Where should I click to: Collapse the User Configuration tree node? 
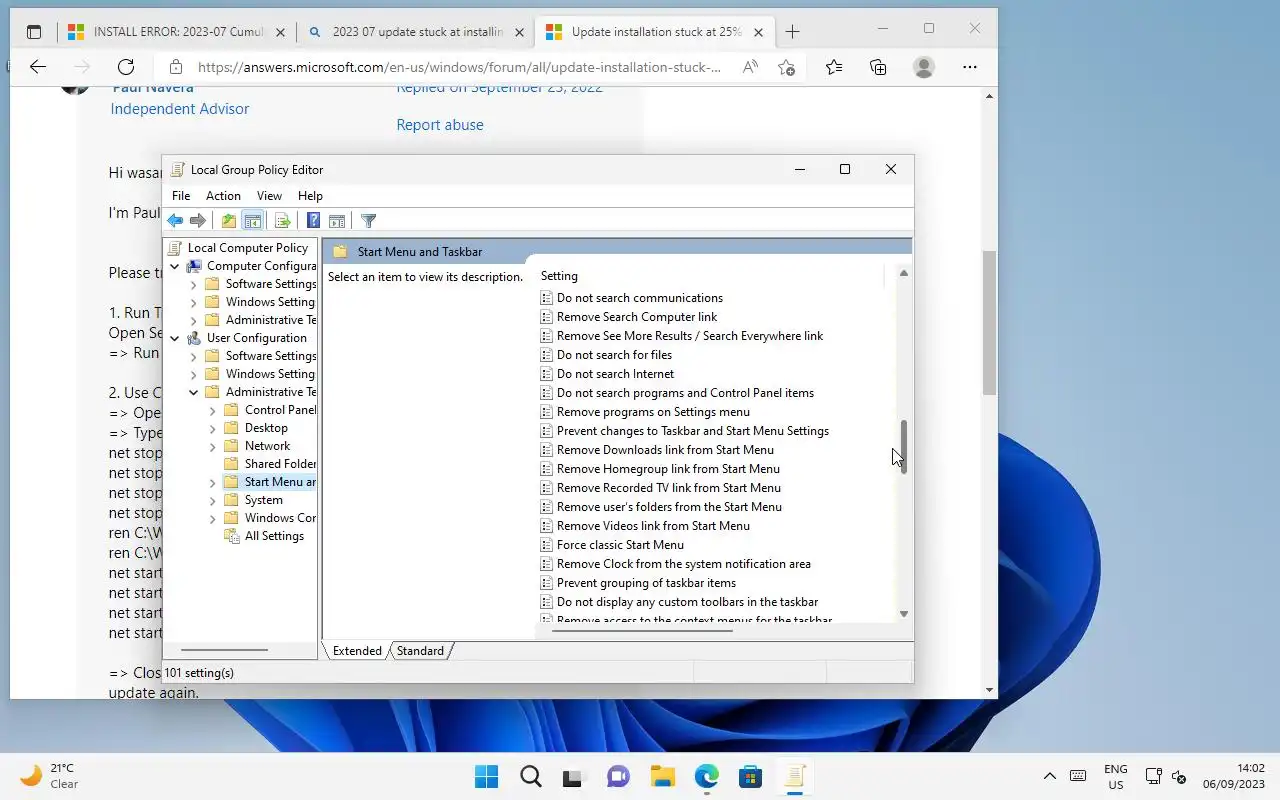click(x=175, y=338)
